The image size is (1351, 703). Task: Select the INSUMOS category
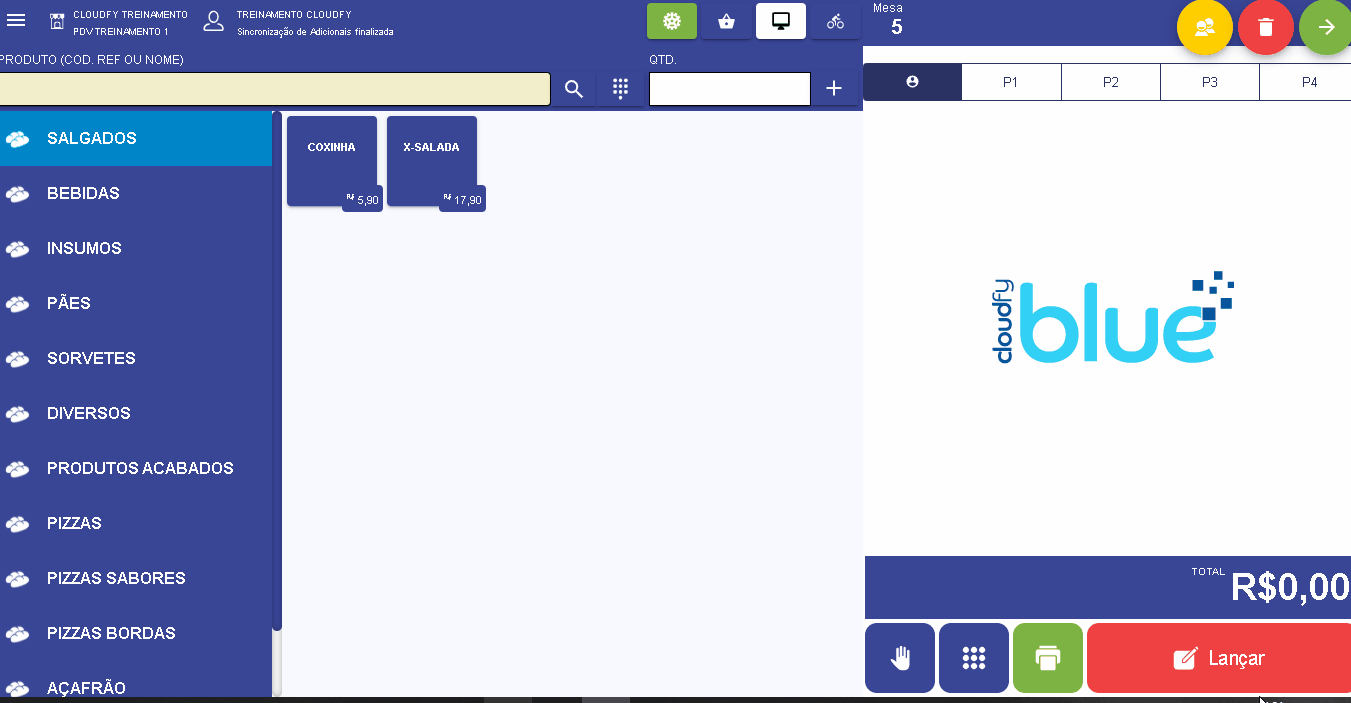point(136,248)
